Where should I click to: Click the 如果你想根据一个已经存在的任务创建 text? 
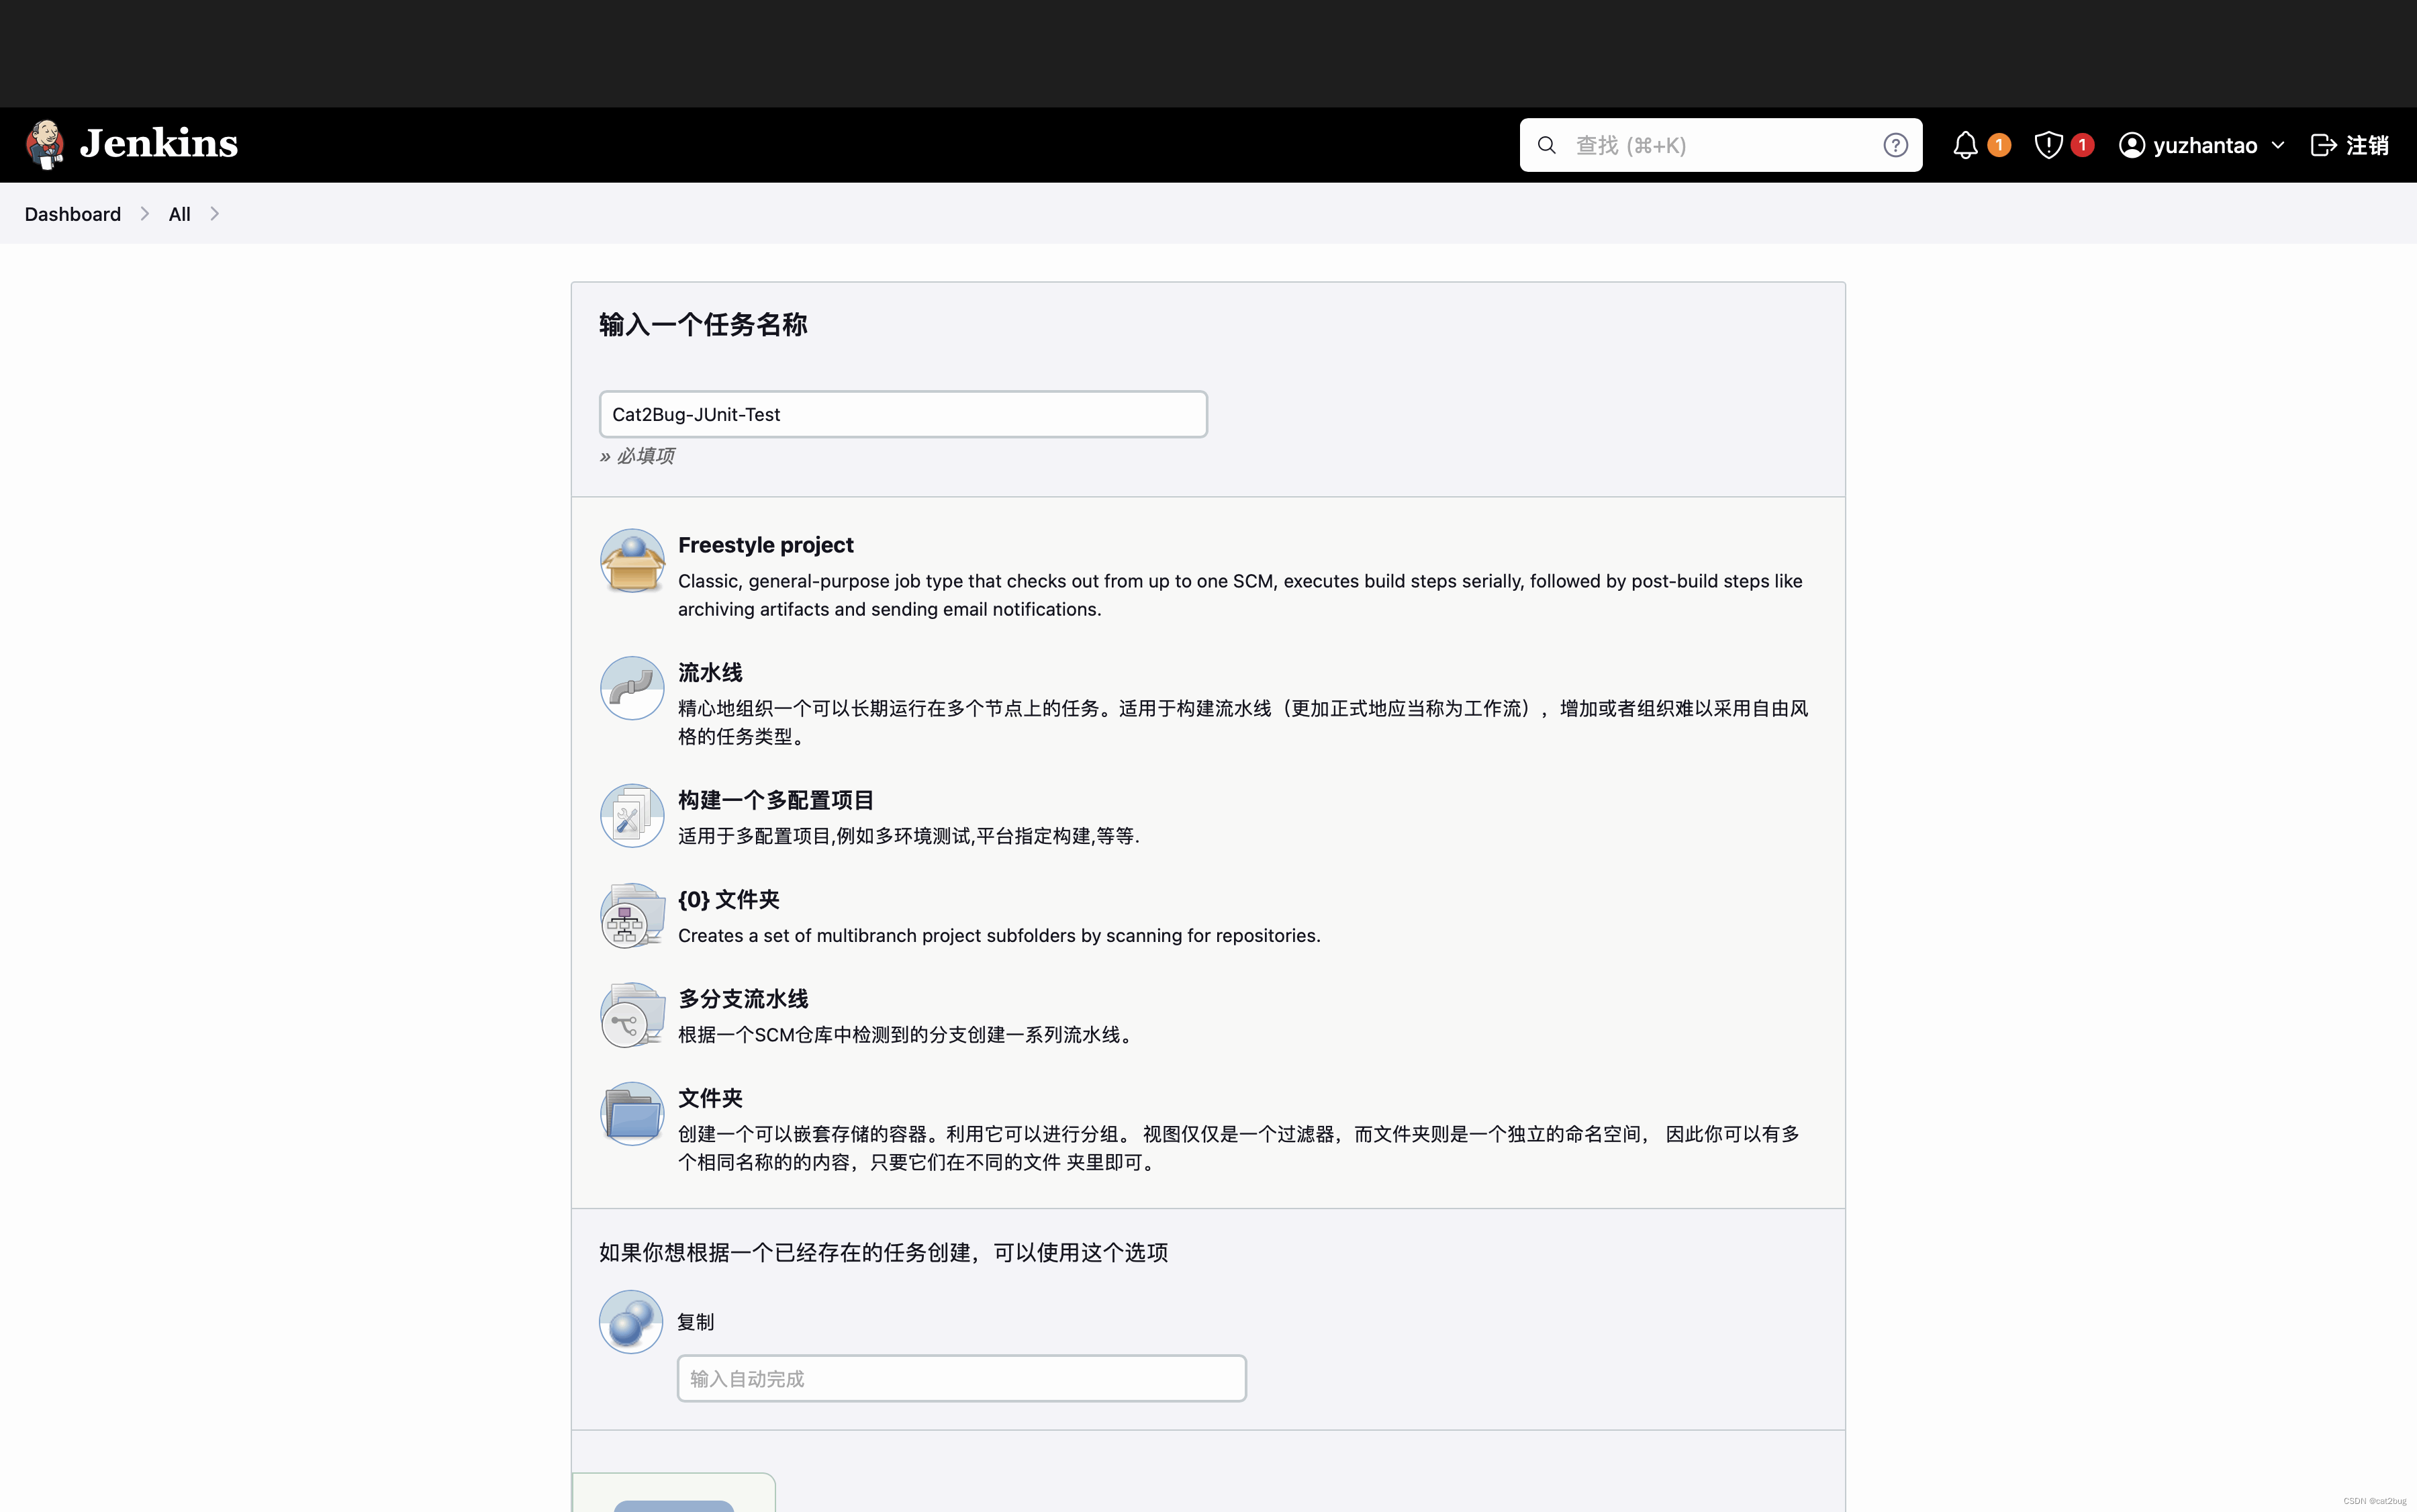click(x=883, y=1252)
